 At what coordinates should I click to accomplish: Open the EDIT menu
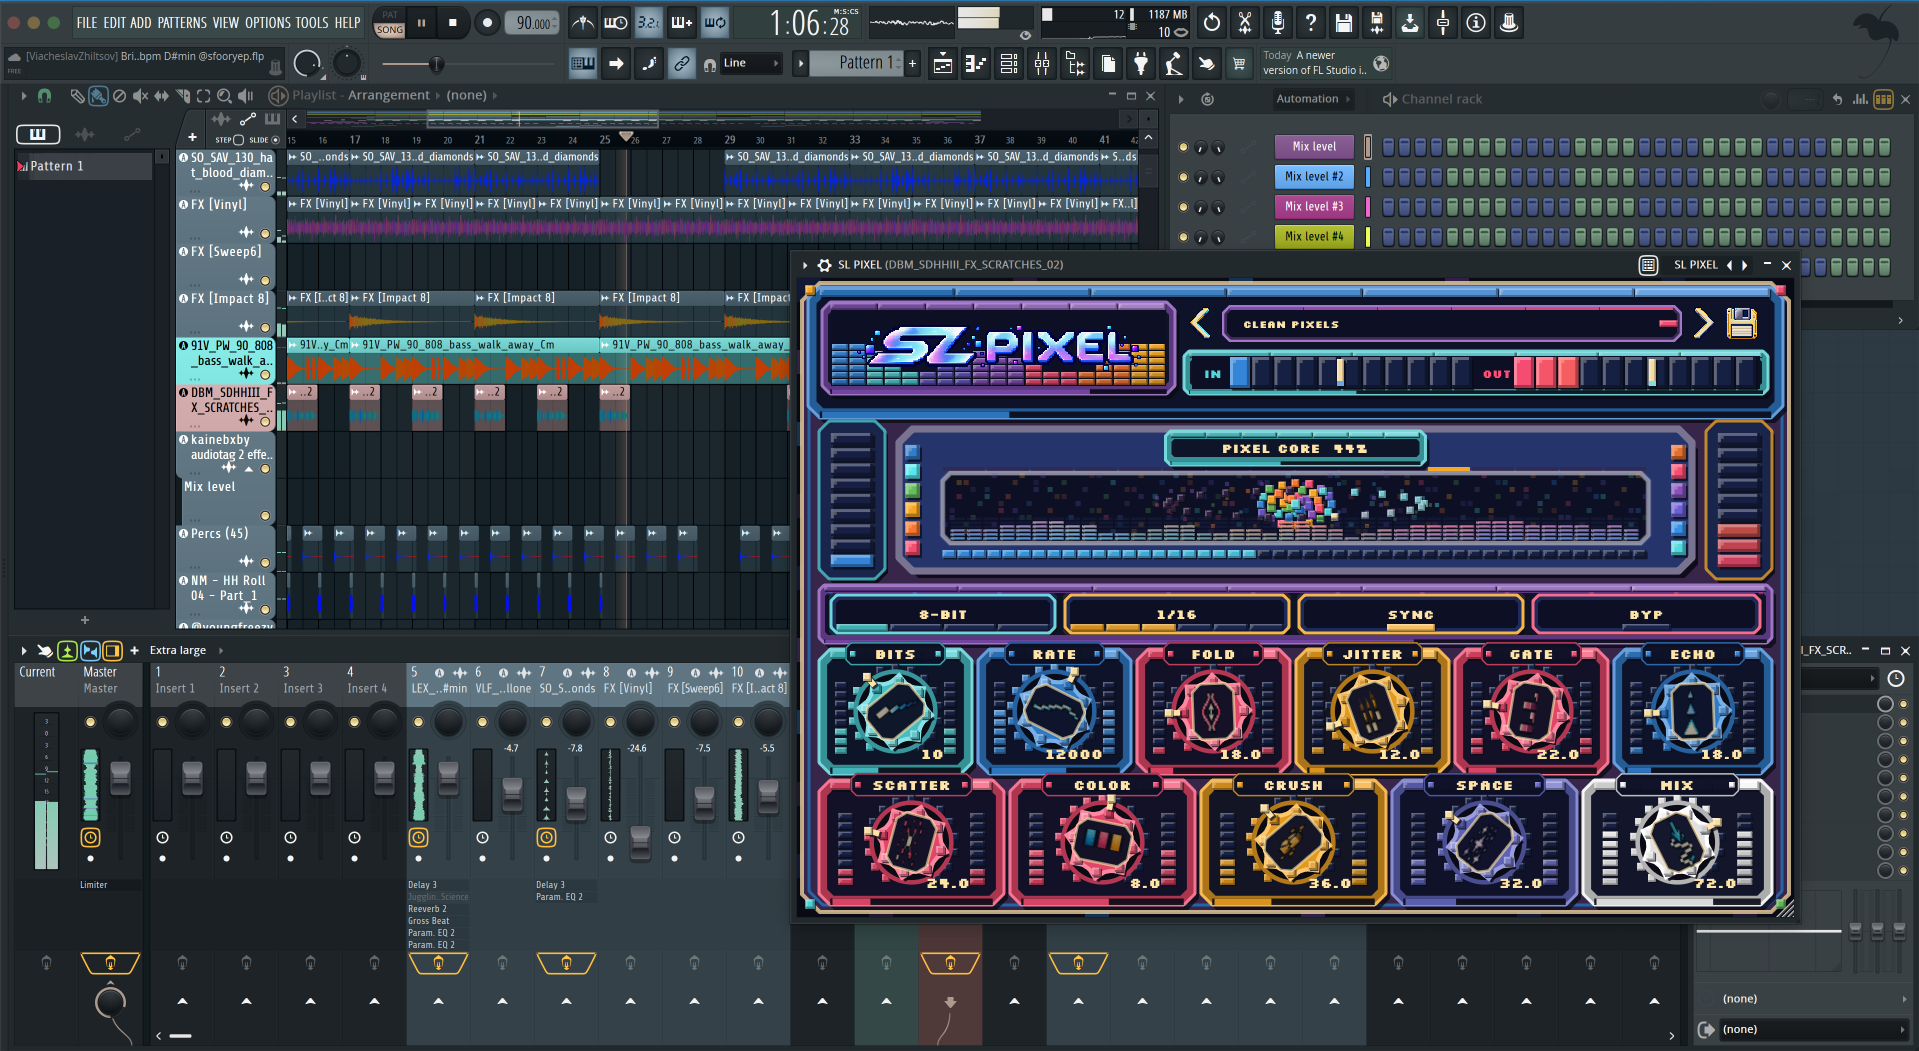pyautogui.click(x=114, y=22)
